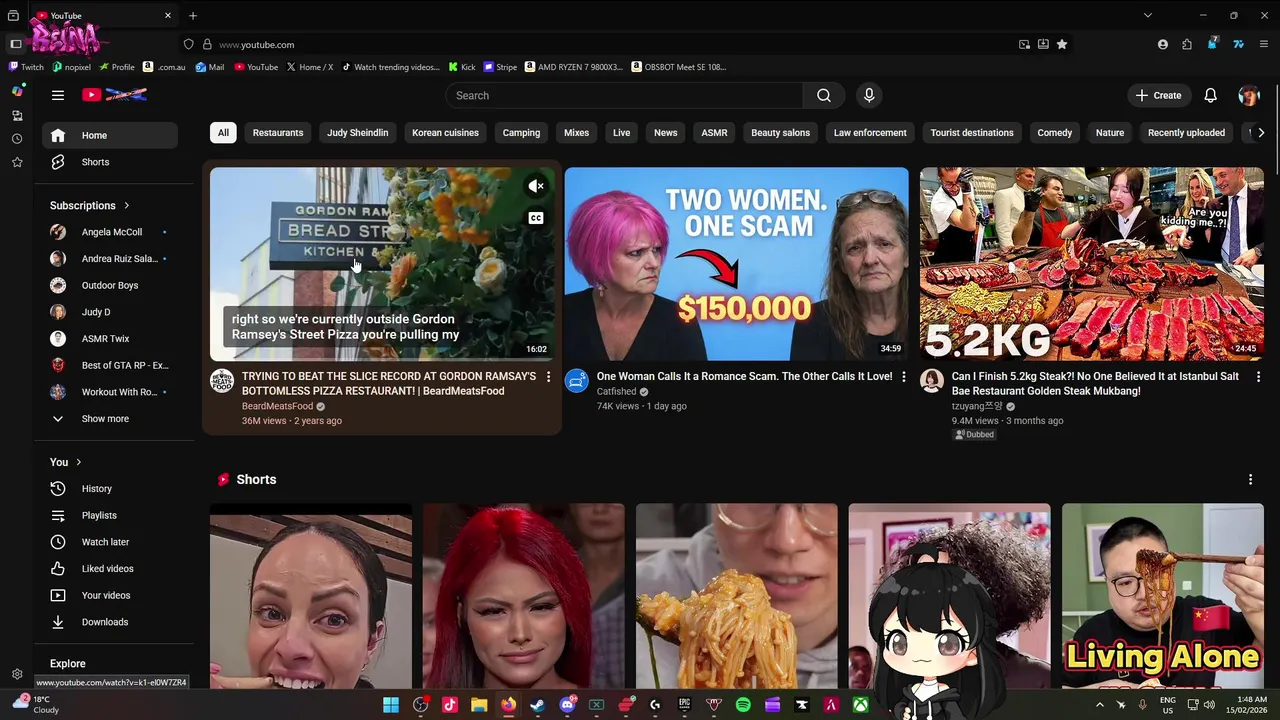Open the Shorts shelf three-dot menu

(1250, 480)
